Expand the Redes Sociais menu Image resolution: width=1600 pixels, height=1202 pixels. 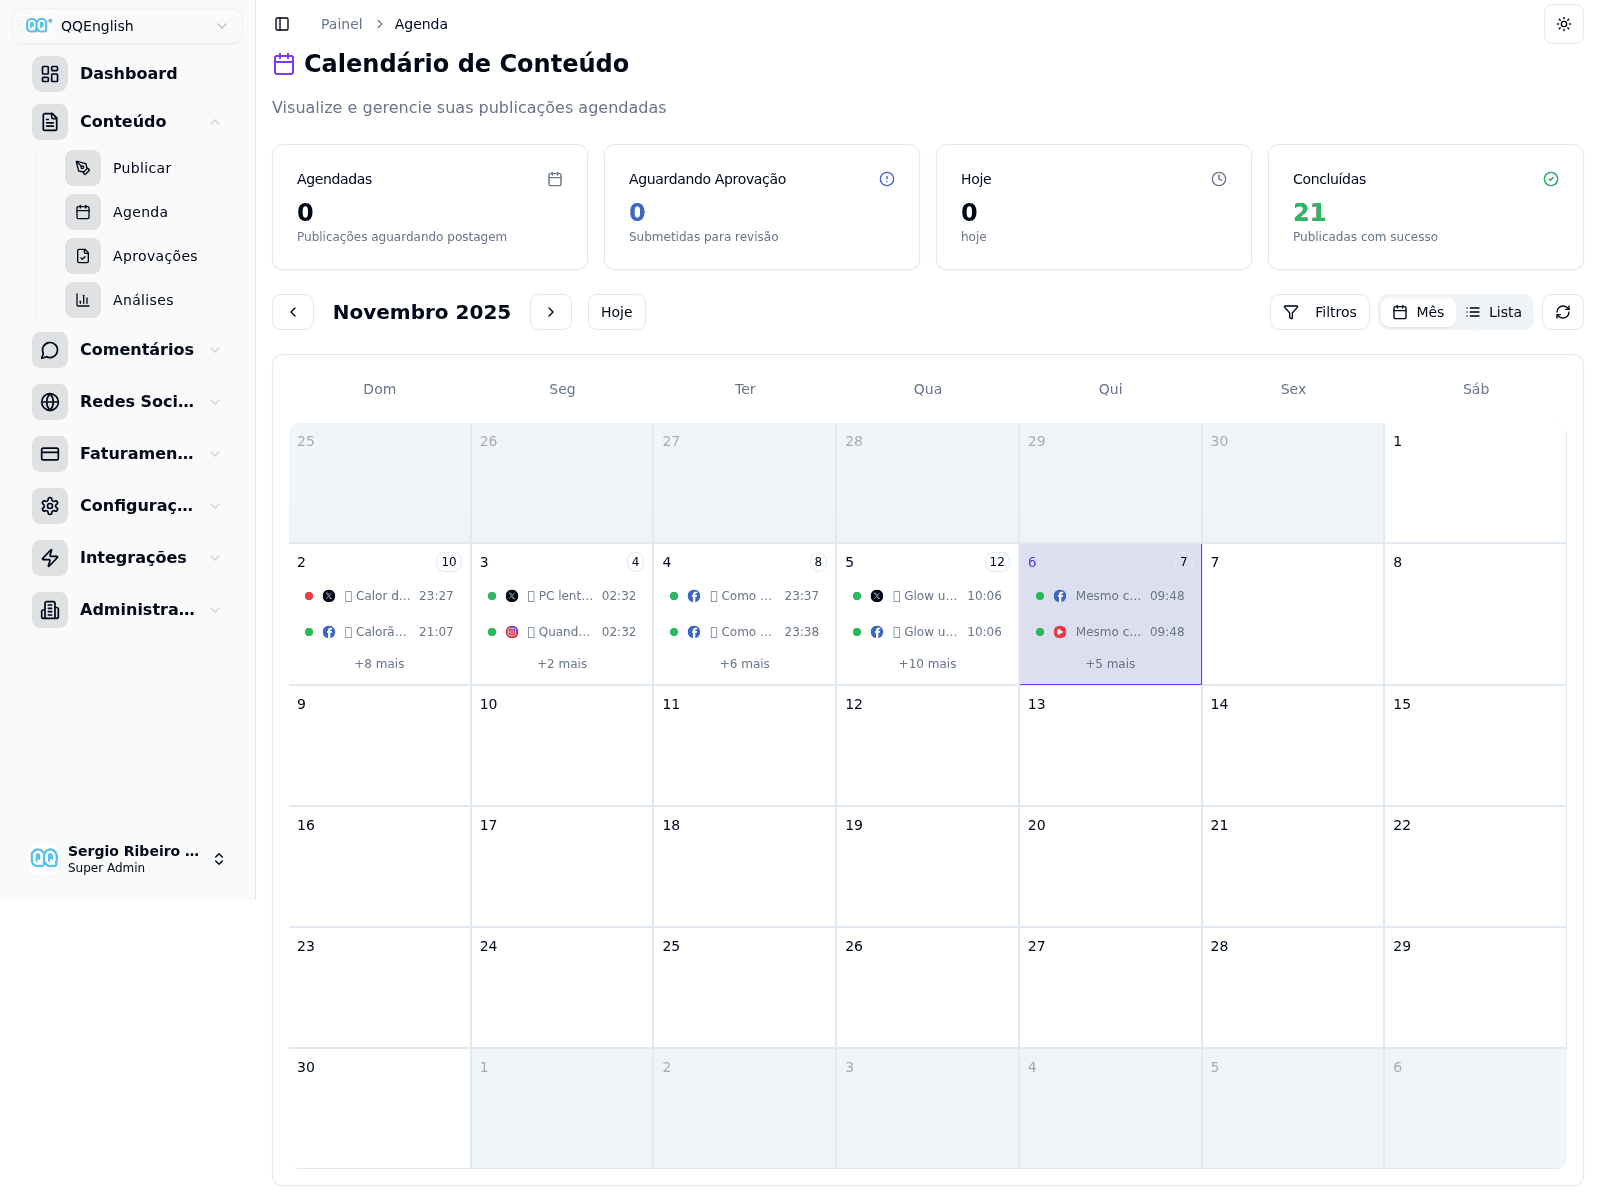tap(137, 402)
